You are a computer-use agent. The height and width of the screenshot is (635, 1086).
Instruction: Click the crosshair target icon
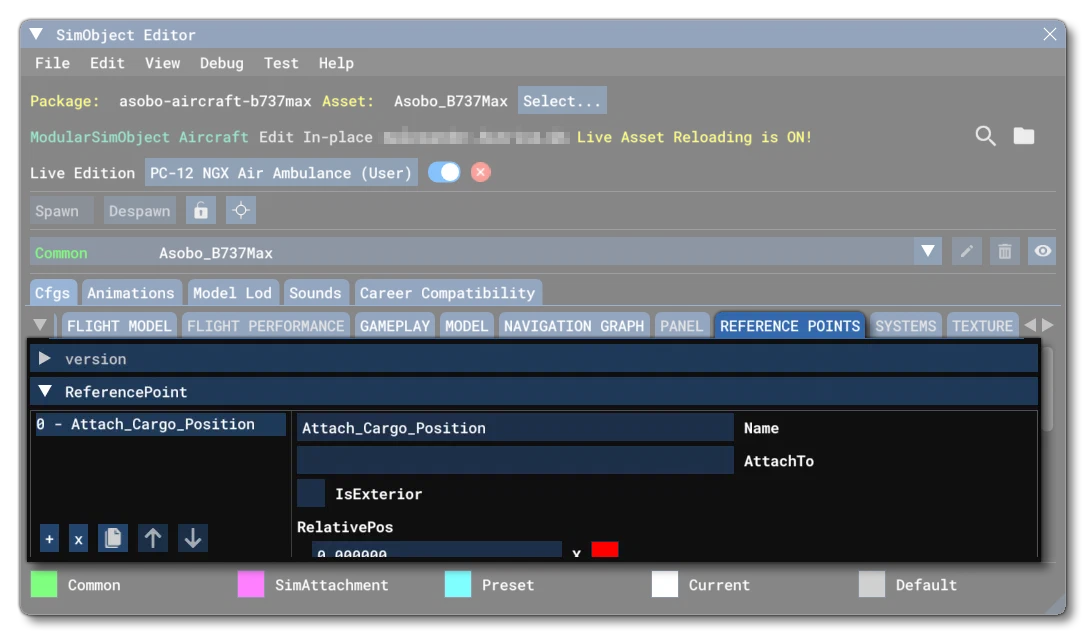(241, 211)
